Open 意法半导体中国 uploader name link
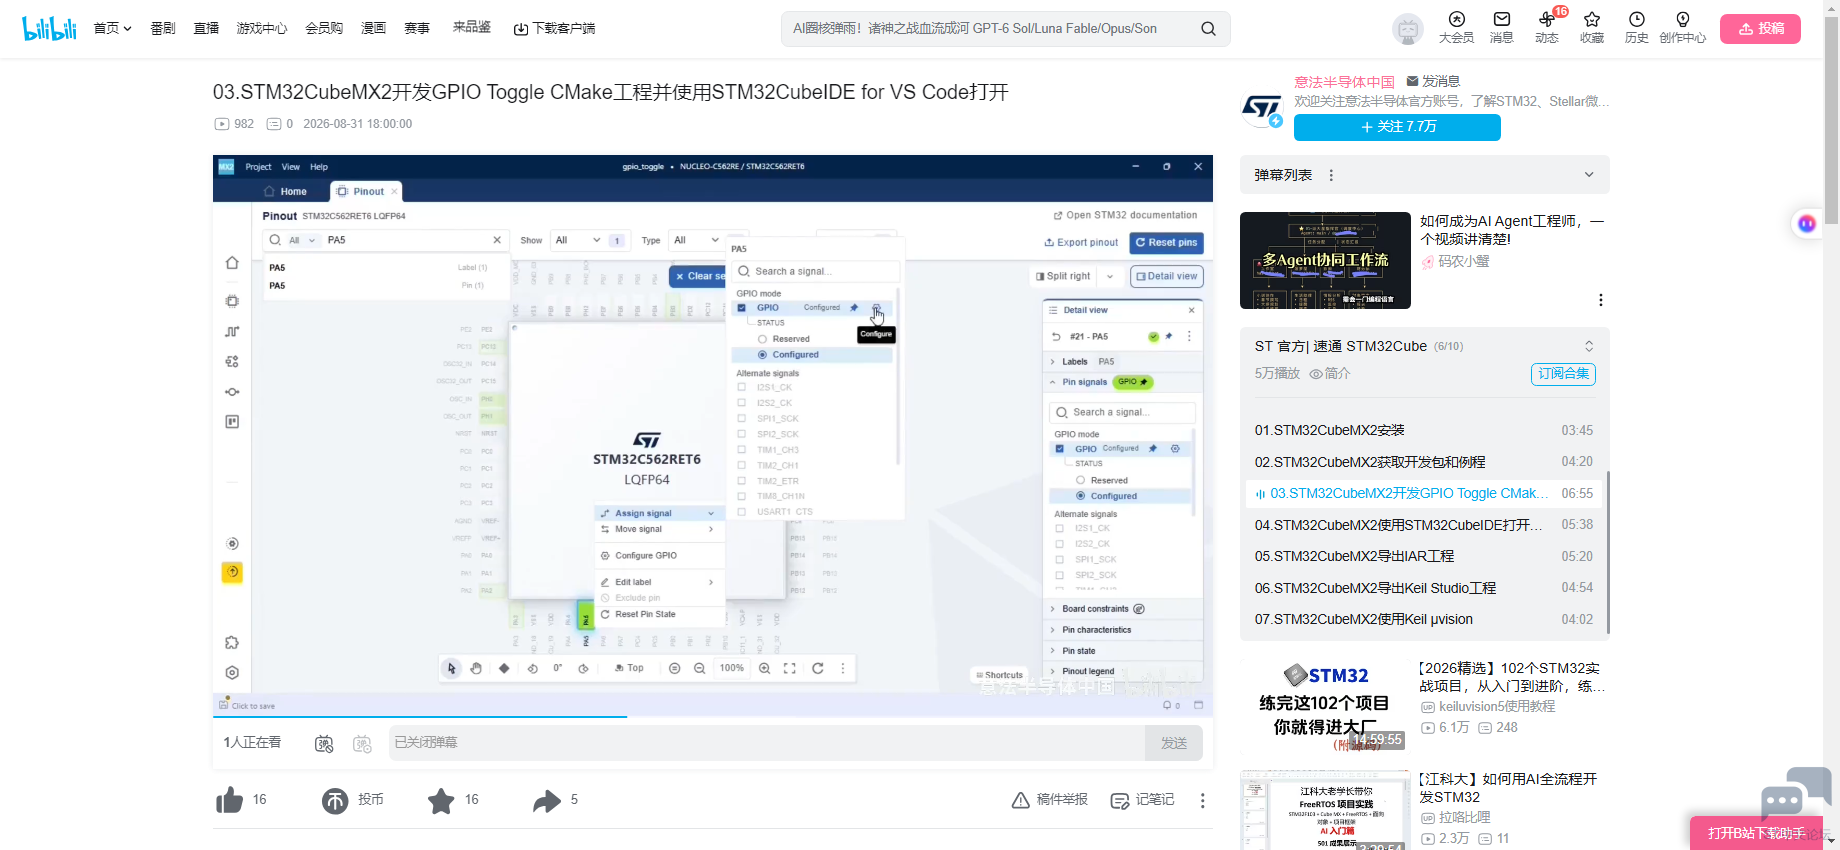Image resolution: width=1840 pixels, height=850 pixels. coord(1344,81)
